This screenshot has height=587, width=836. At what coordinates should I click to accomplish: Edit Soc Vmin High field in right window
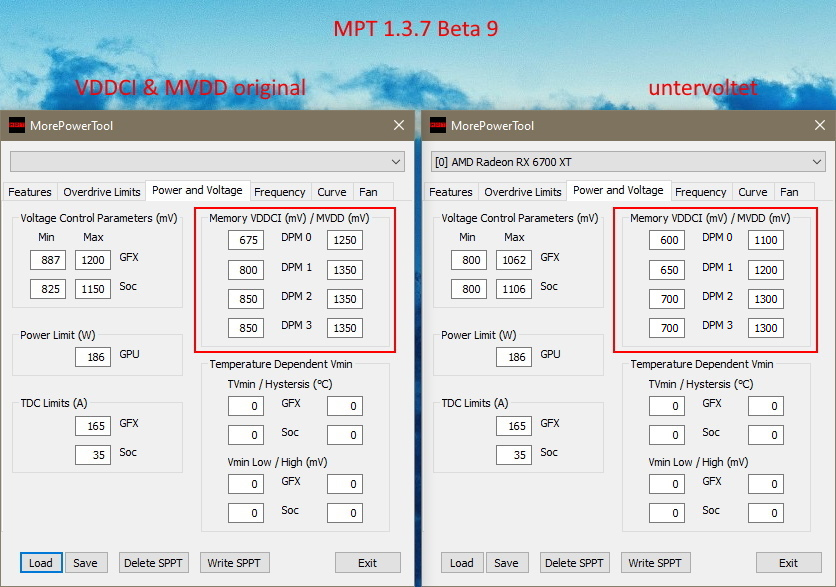point(766,513)
